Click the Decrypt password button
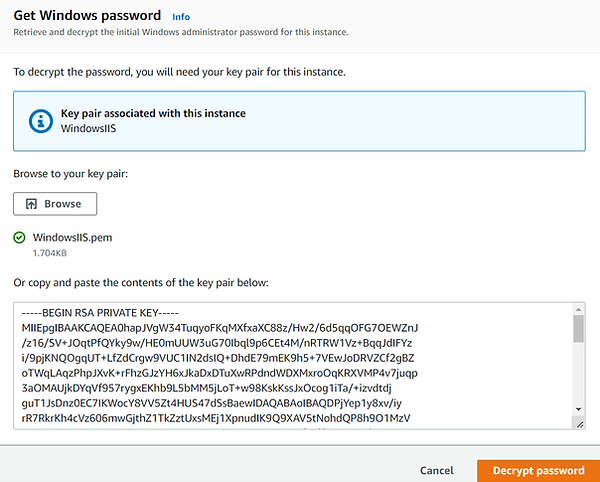This screenshot has width=600, height=482. [x=538, y=471]
